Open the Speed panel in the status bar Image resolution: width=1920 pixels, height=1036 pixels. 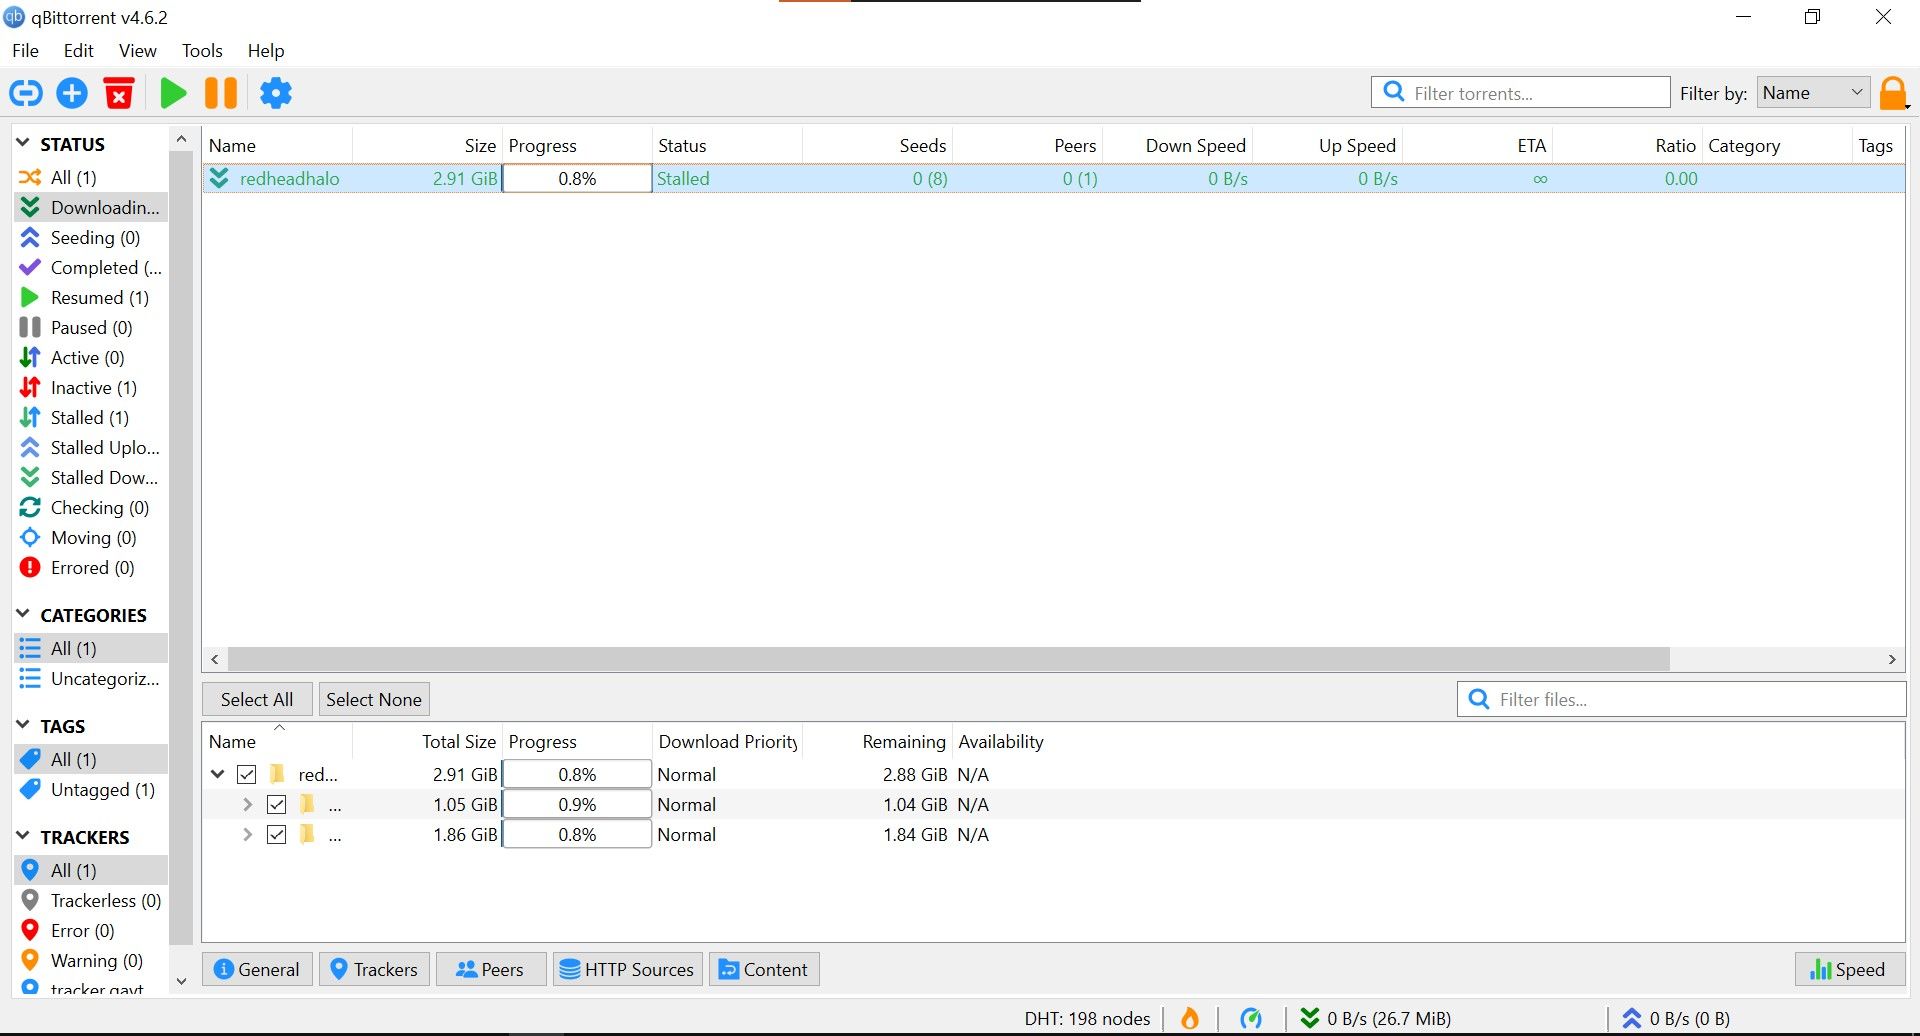[x=1848, y=968]
